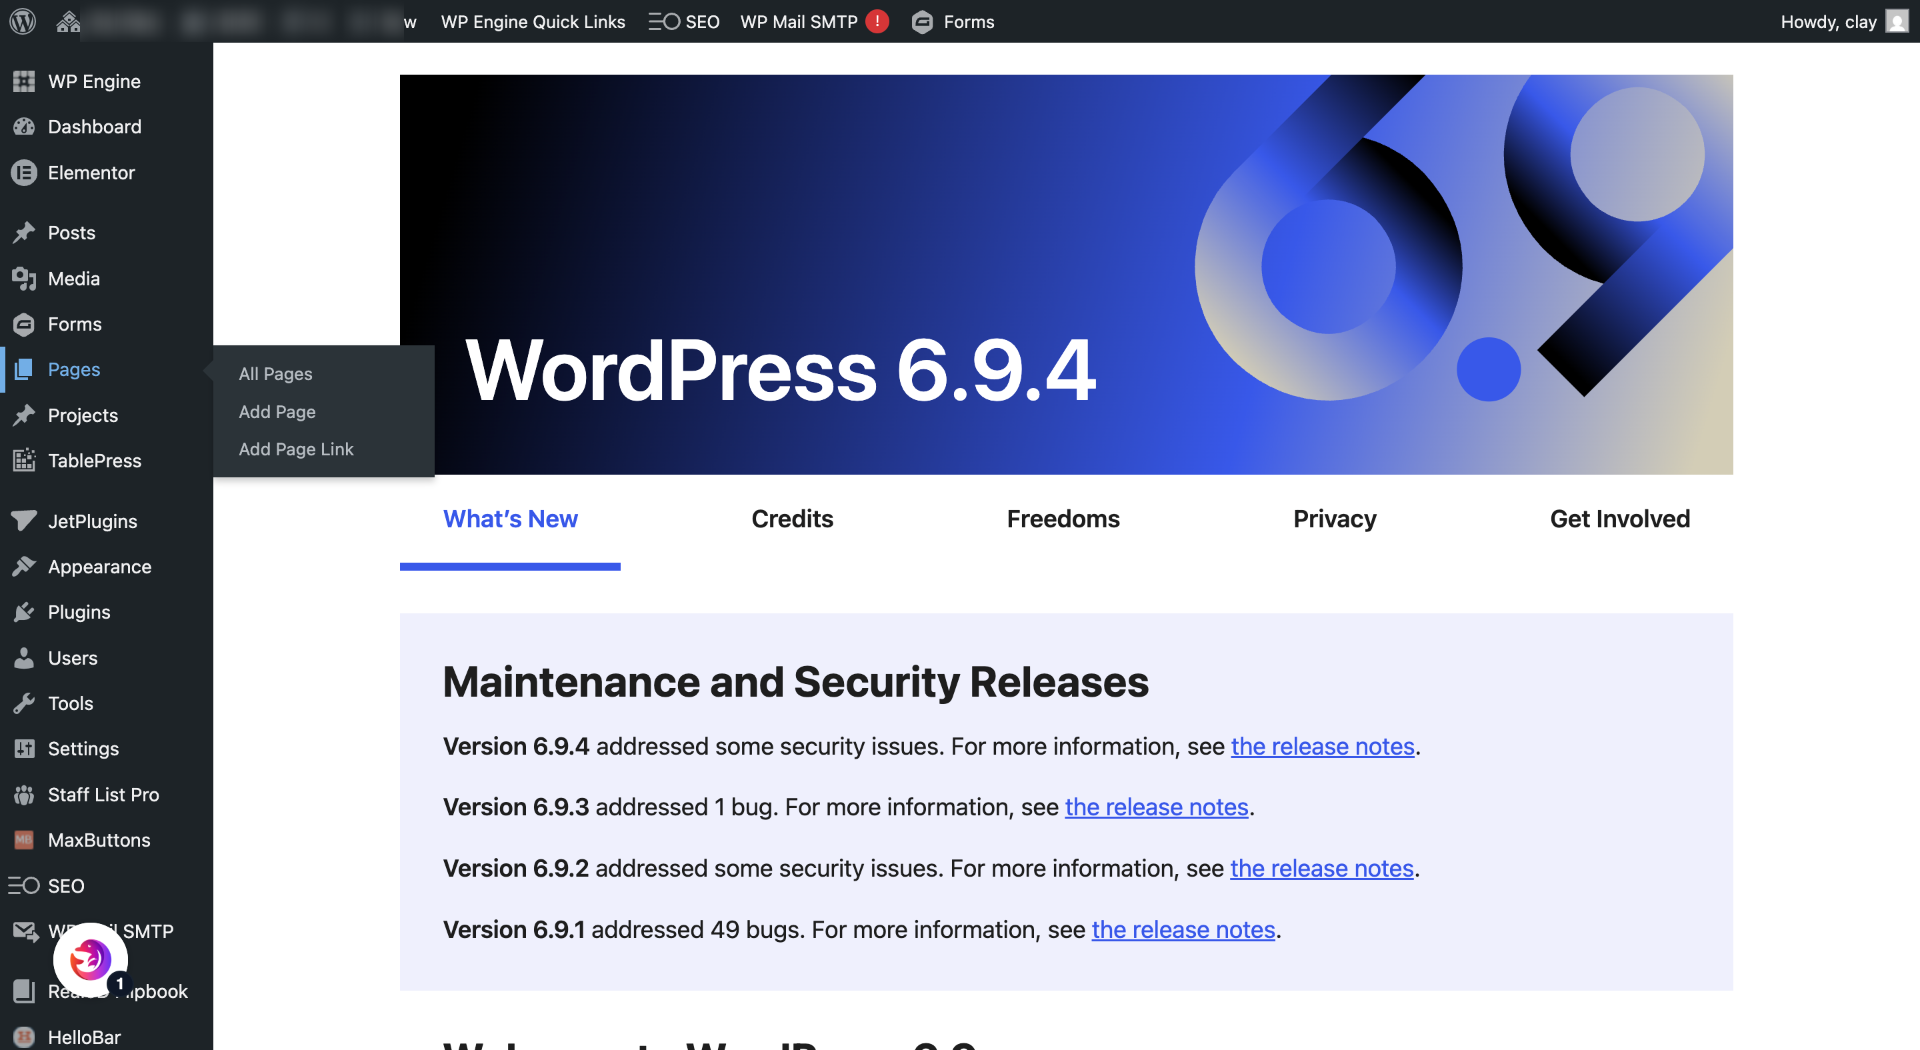
Task: Open Pages in the sidebar
Action: (x=106, y=369)
